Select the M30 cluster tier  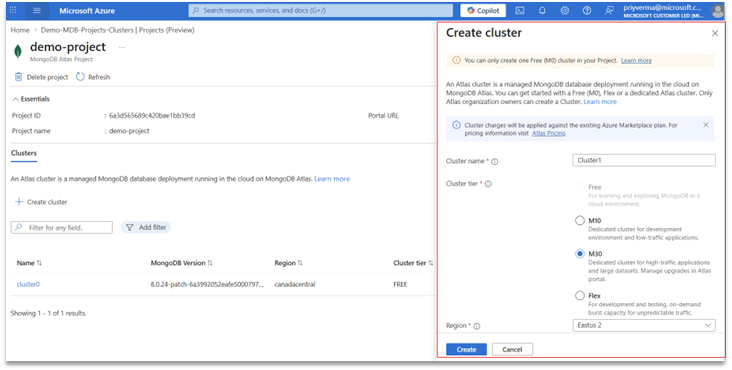coord(579,254)
